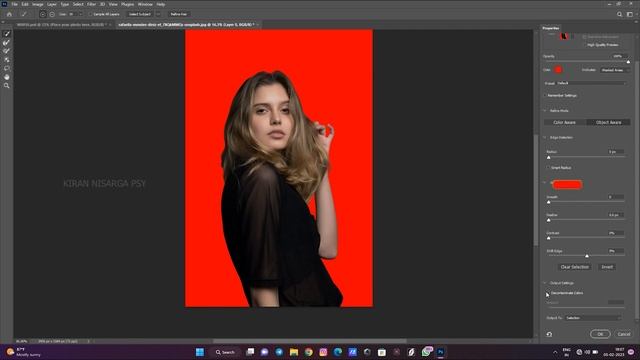
Task: Open File Explorer from the taskbar
Action: coord(294,352)
